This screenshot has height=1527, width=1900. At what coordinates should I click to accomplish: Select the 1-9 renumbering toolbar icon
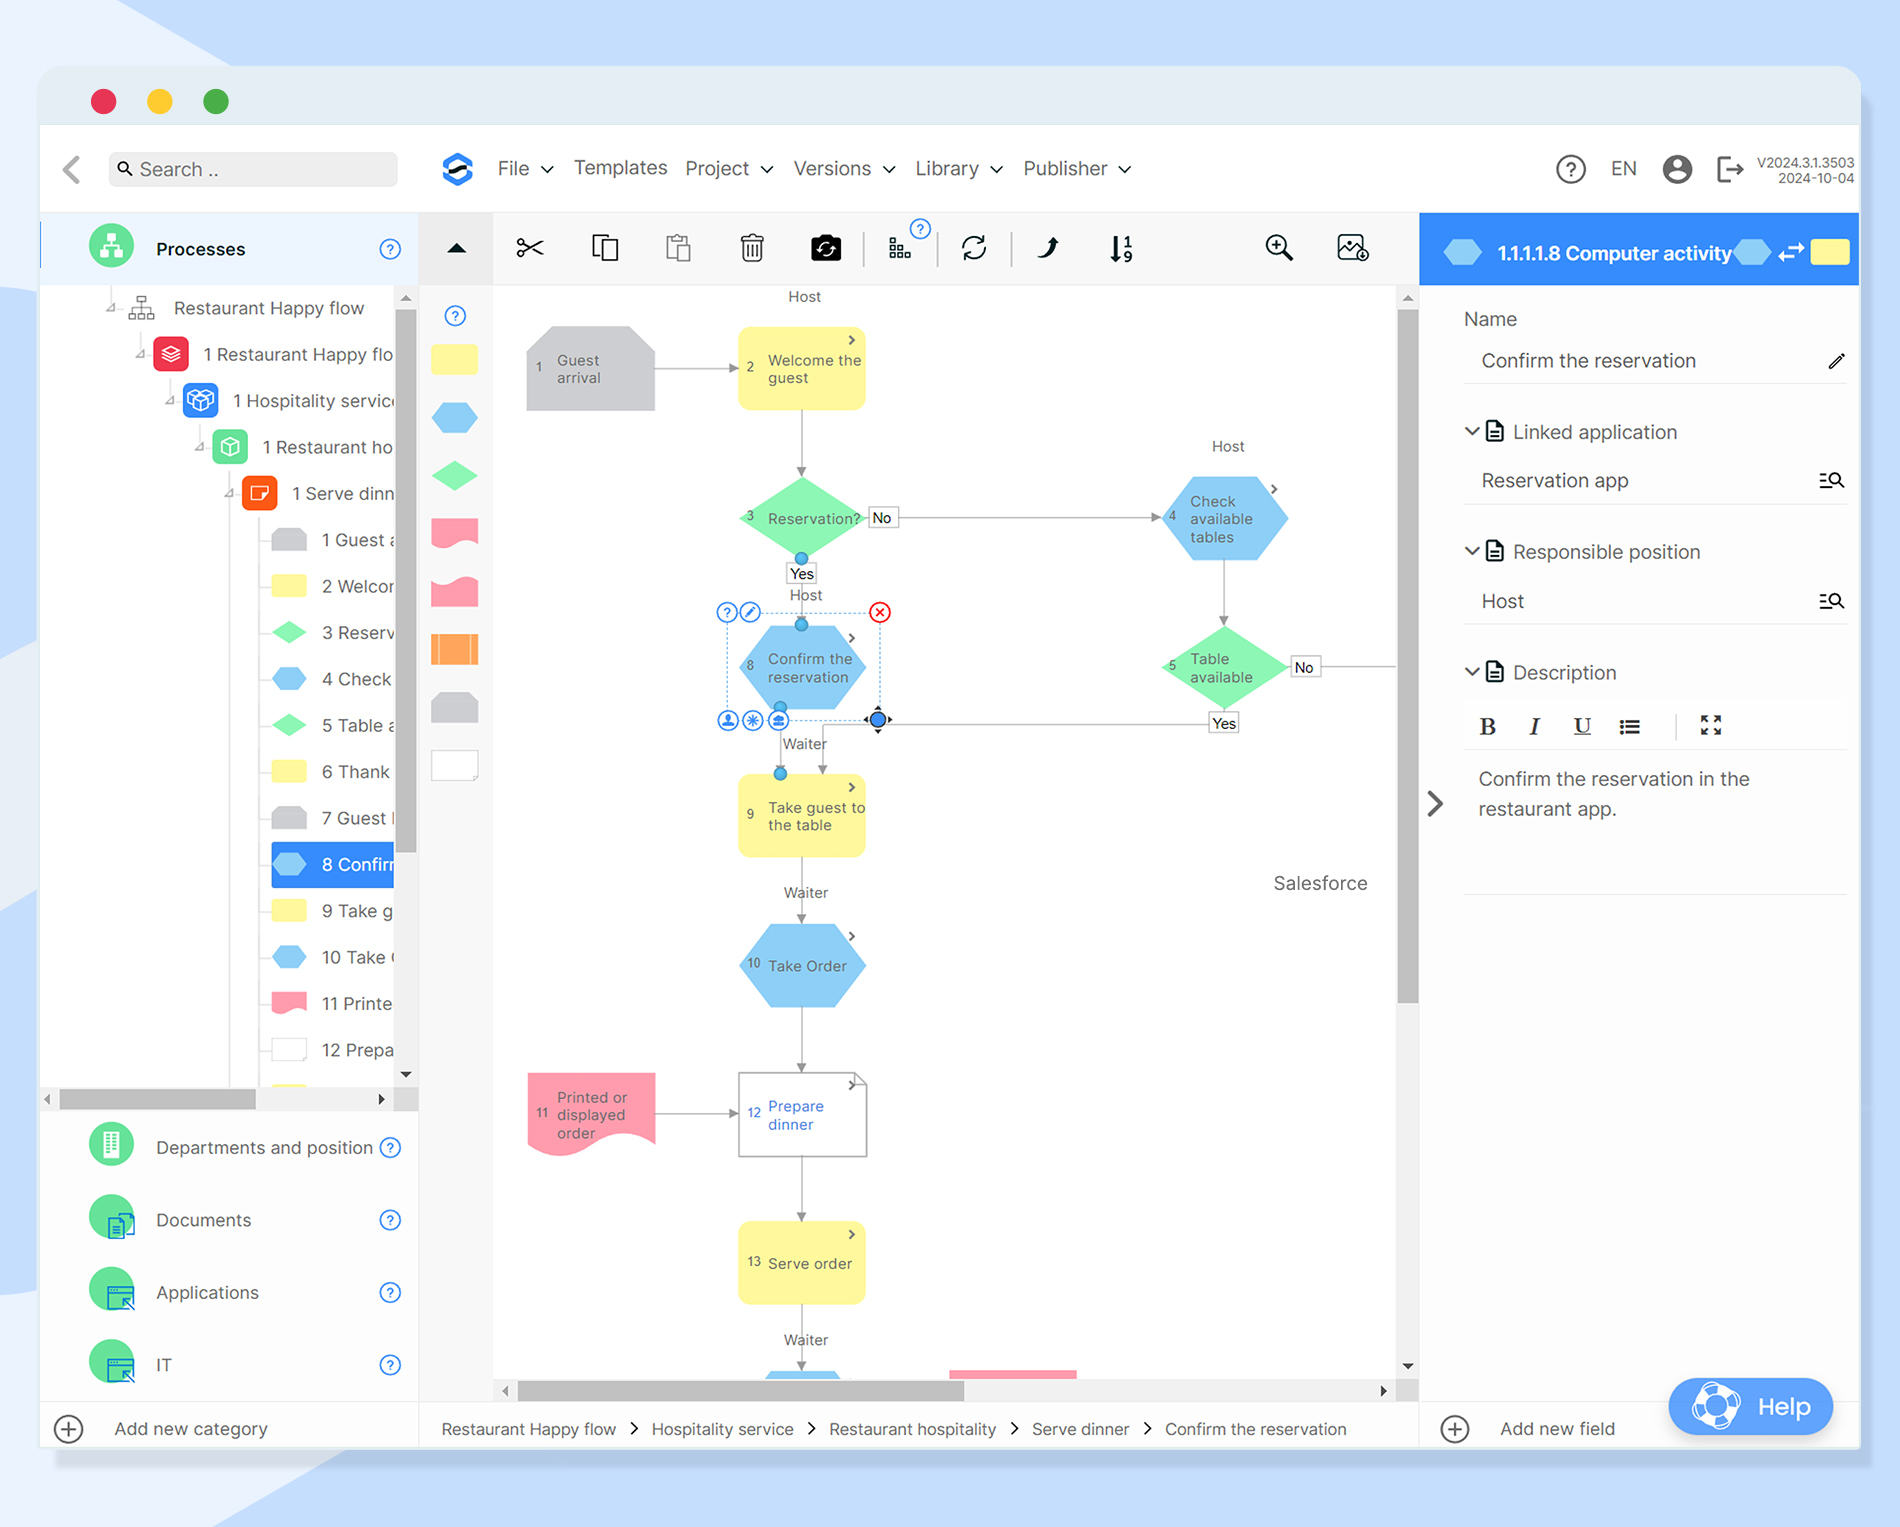(x=1120, y=248)
